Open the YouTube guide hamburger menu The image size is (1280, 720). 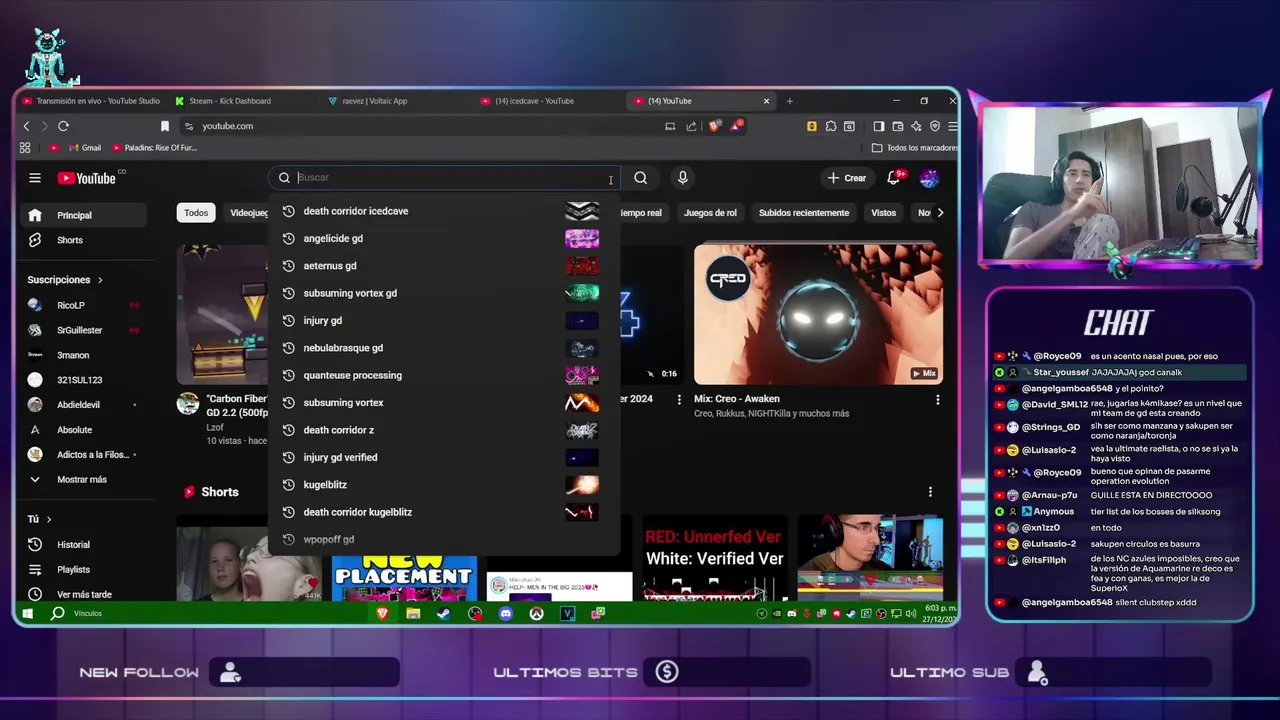(35, 178)
